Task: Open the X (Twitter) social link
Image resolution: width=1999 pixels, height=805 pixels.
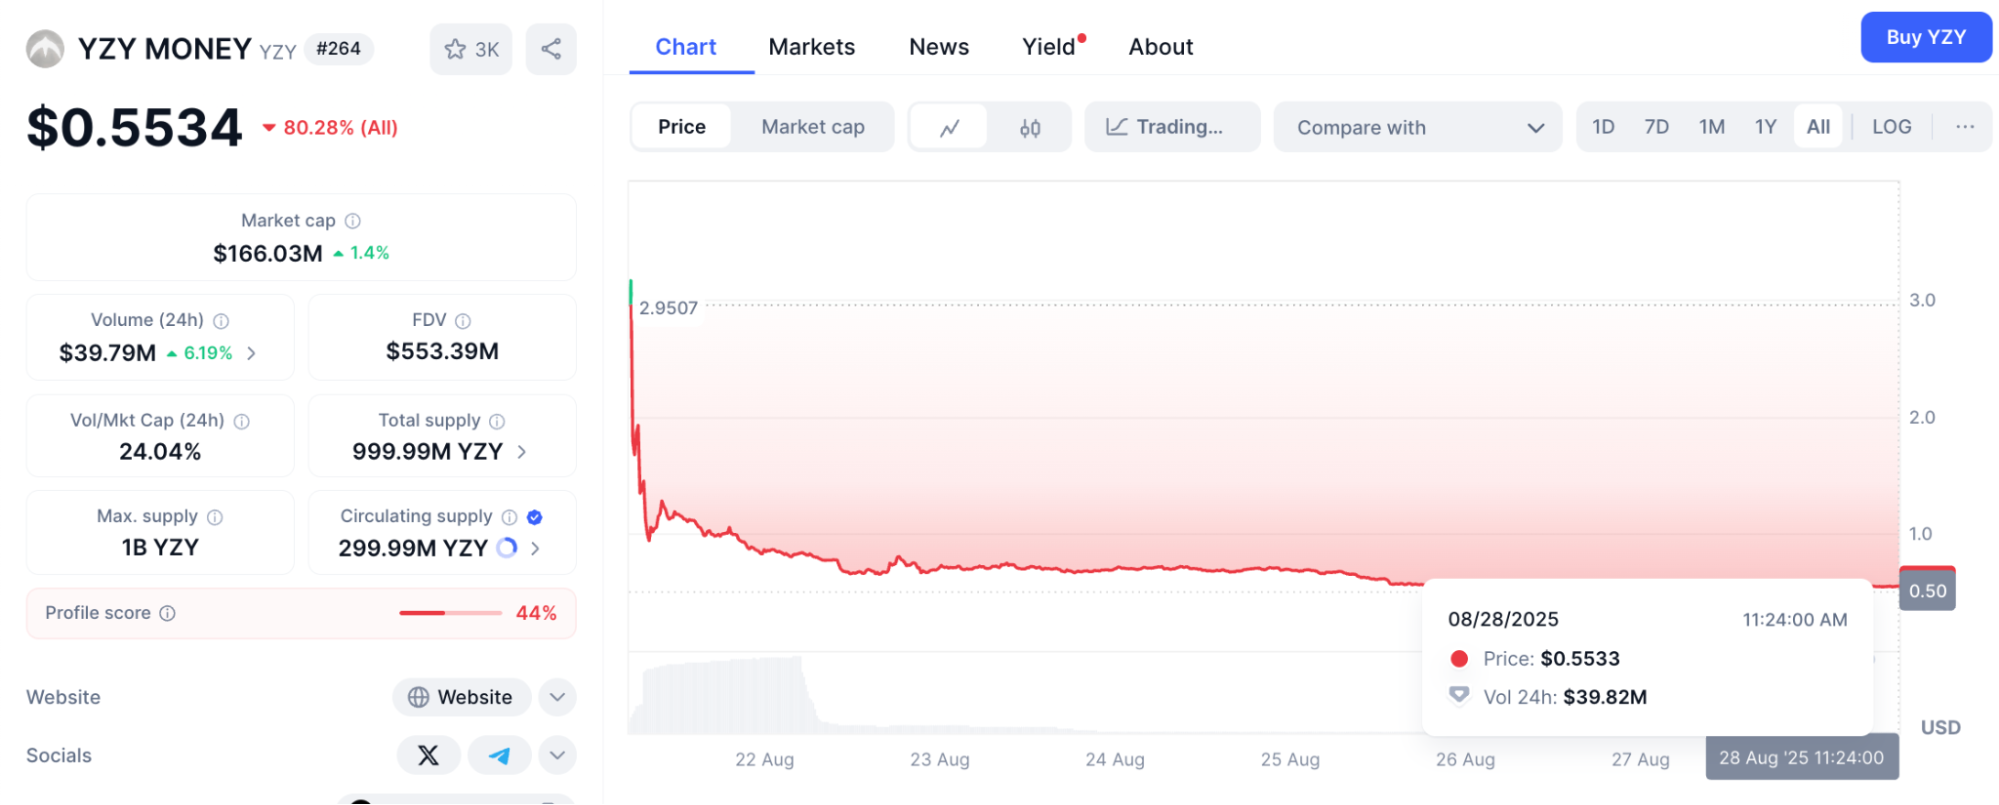Action: (428, 755)
